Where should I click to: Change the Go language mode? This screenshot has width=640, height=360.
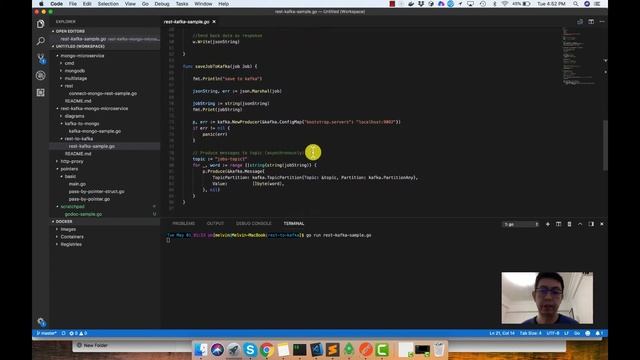(577, 333)
